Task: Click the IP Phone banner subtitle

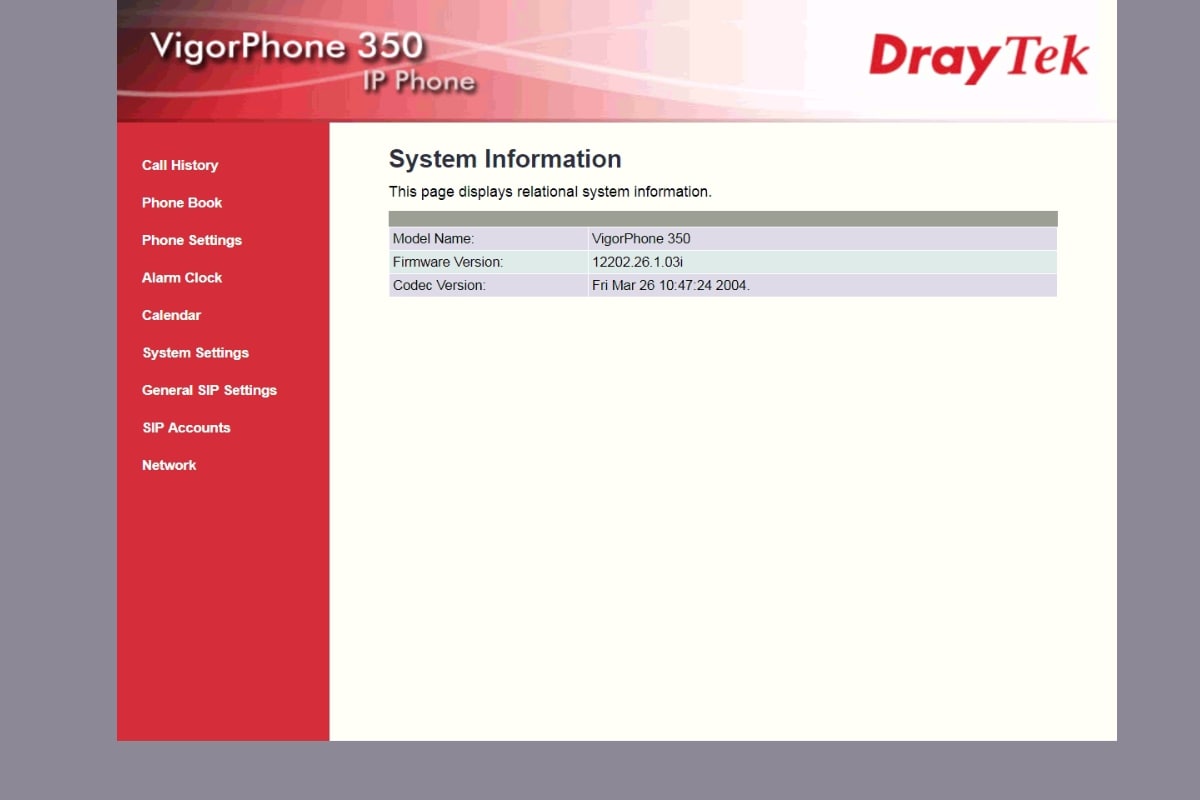Action: pyautogui.click(x=419, y=81)
